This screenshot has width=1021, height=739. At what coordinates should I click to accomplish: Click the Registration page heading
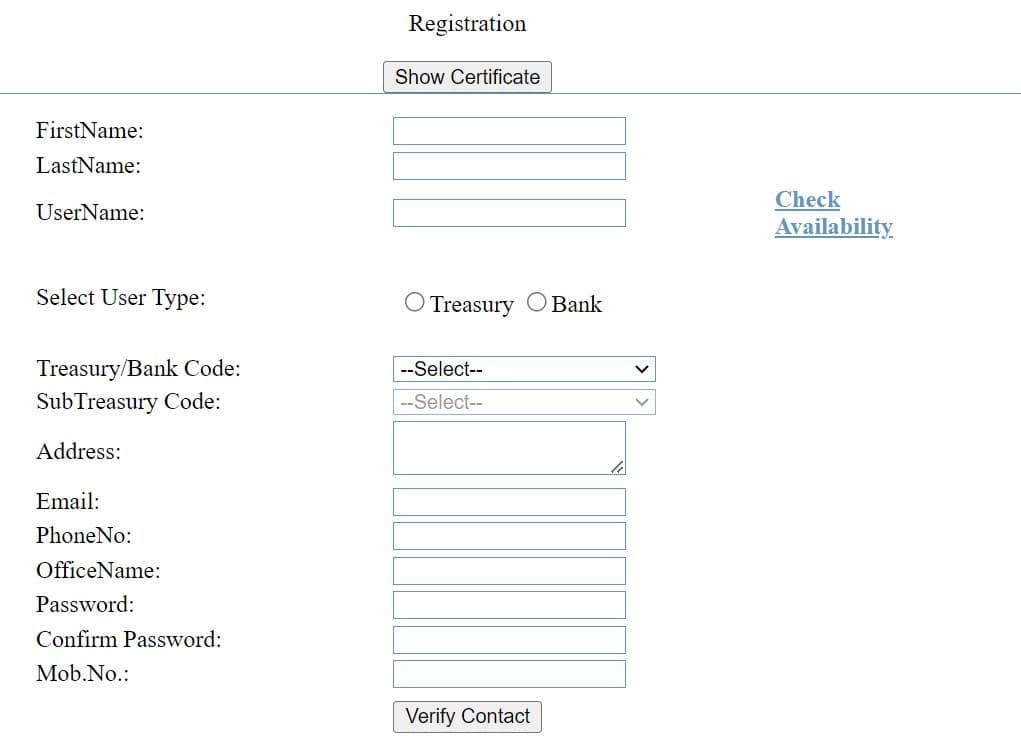(x=466, y=23)
